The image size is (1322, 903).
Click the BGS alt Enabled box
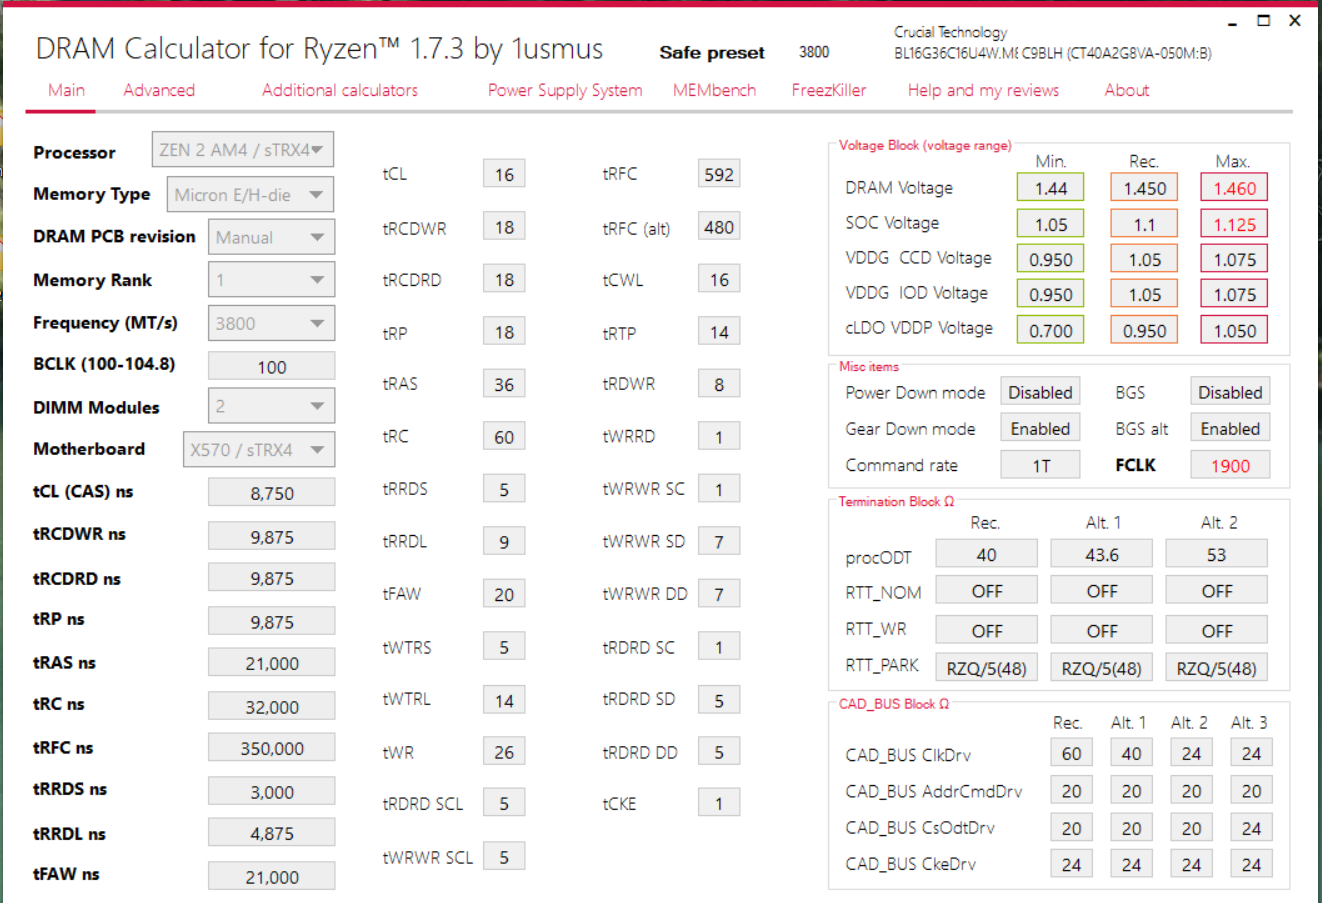[1230, 428]
